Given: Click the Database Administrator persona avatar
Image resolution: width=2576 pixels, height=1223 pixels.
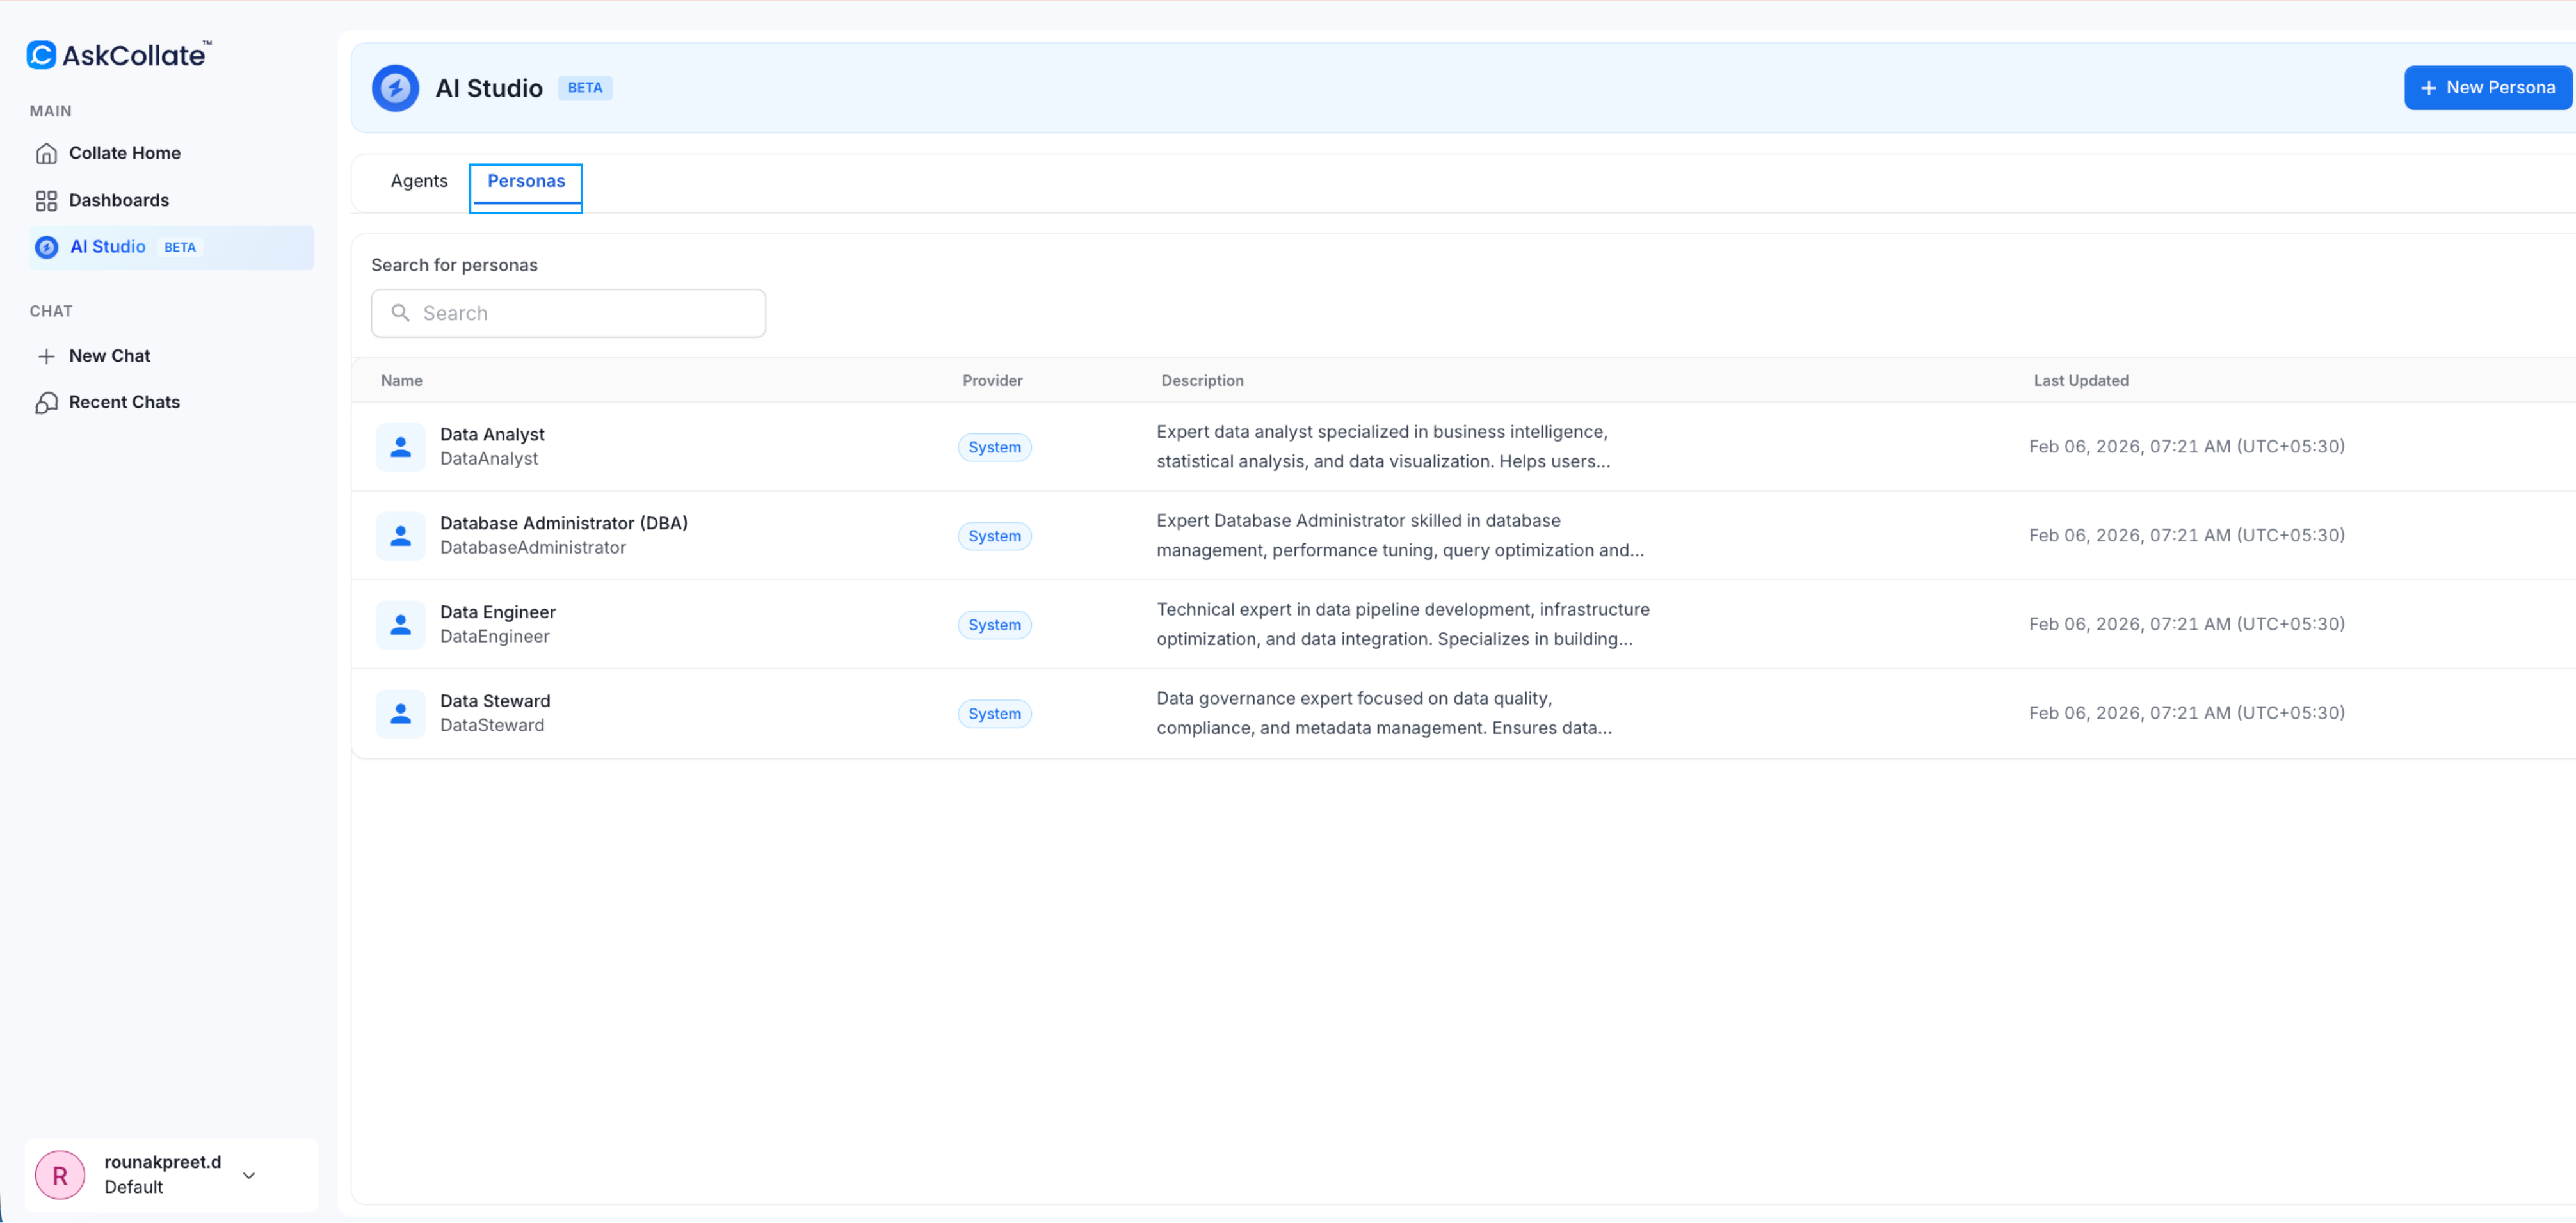Looking at the screenshot, I should coord(401,535).
